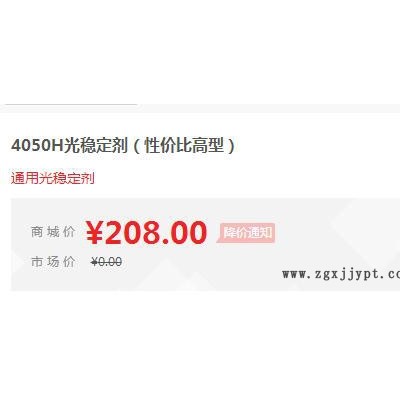Click the 降价通知 price-drop alert button
The height and width of the screenshot is (400, 400).
point(247,232)
